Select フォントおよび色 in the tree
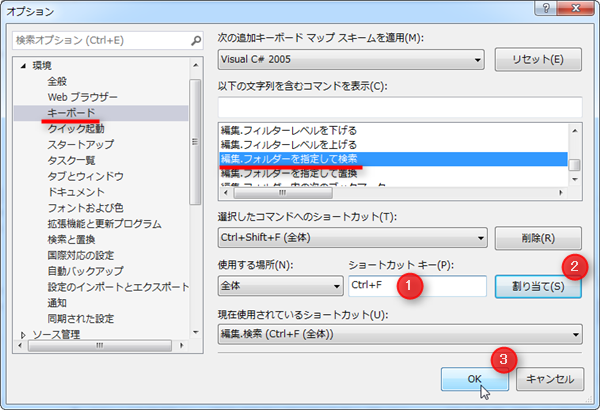 [85, 208]
